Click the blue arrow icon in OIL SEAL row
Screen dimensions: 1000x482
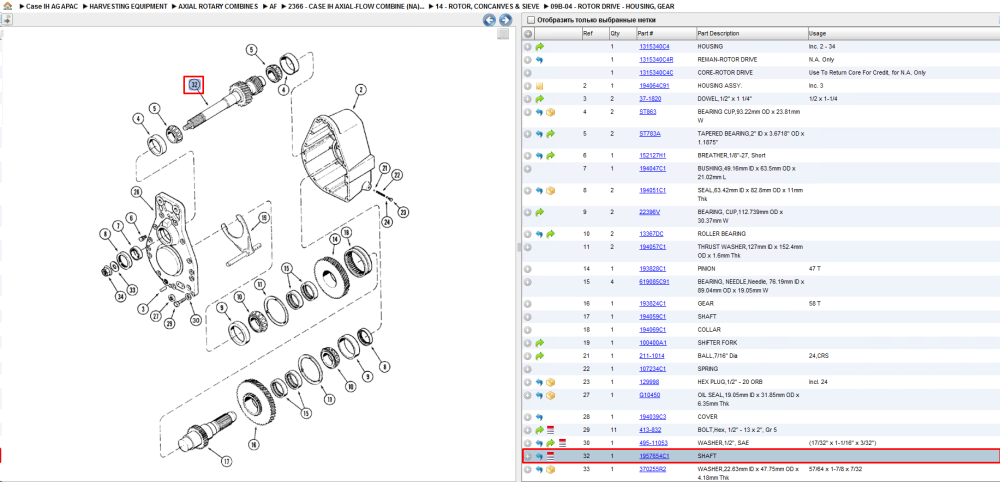point(540,395)
